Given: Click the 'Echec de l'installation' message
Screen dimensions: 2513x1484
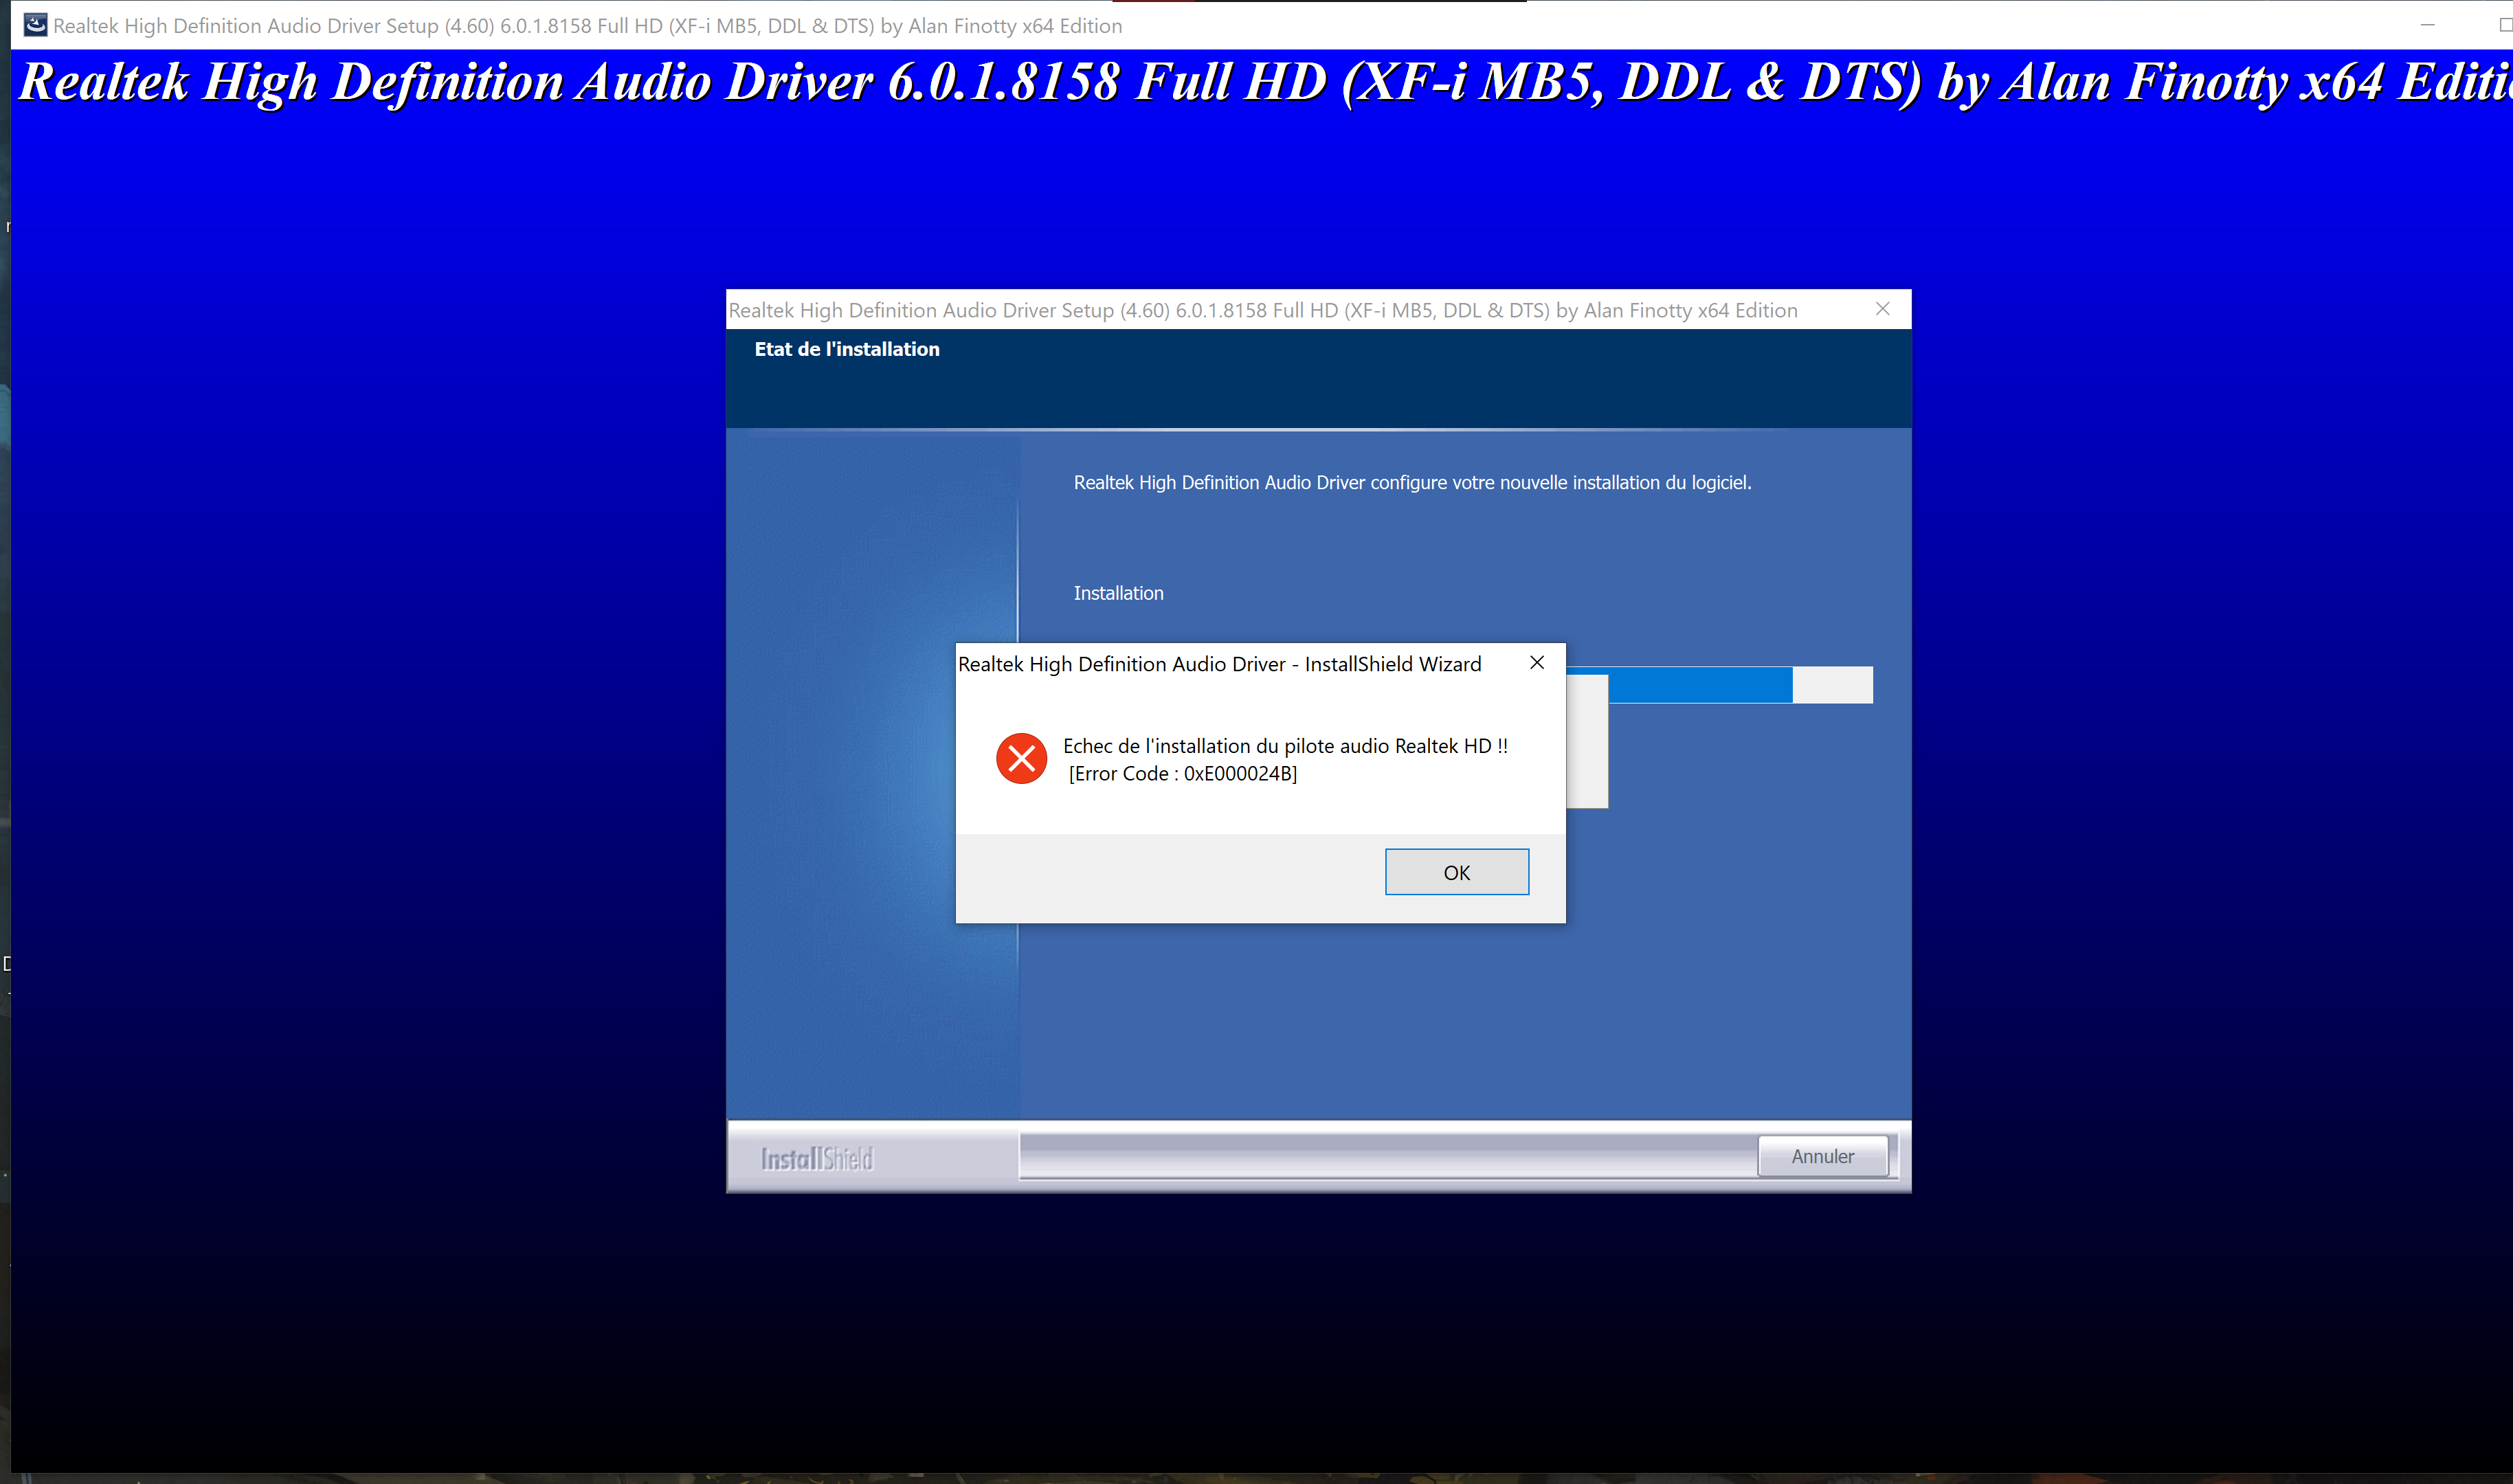Looking at the screenshot, I should pos(1285,746).
